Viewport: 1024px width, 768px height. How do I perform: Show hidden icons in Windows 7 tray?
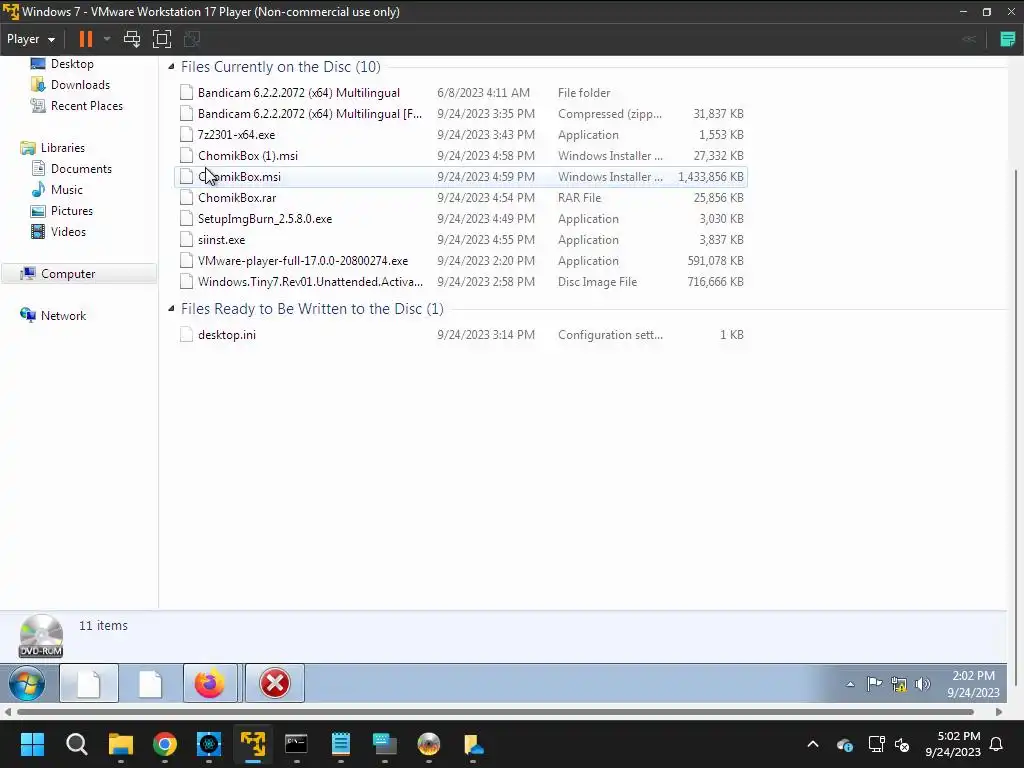(x=850, y=684)
